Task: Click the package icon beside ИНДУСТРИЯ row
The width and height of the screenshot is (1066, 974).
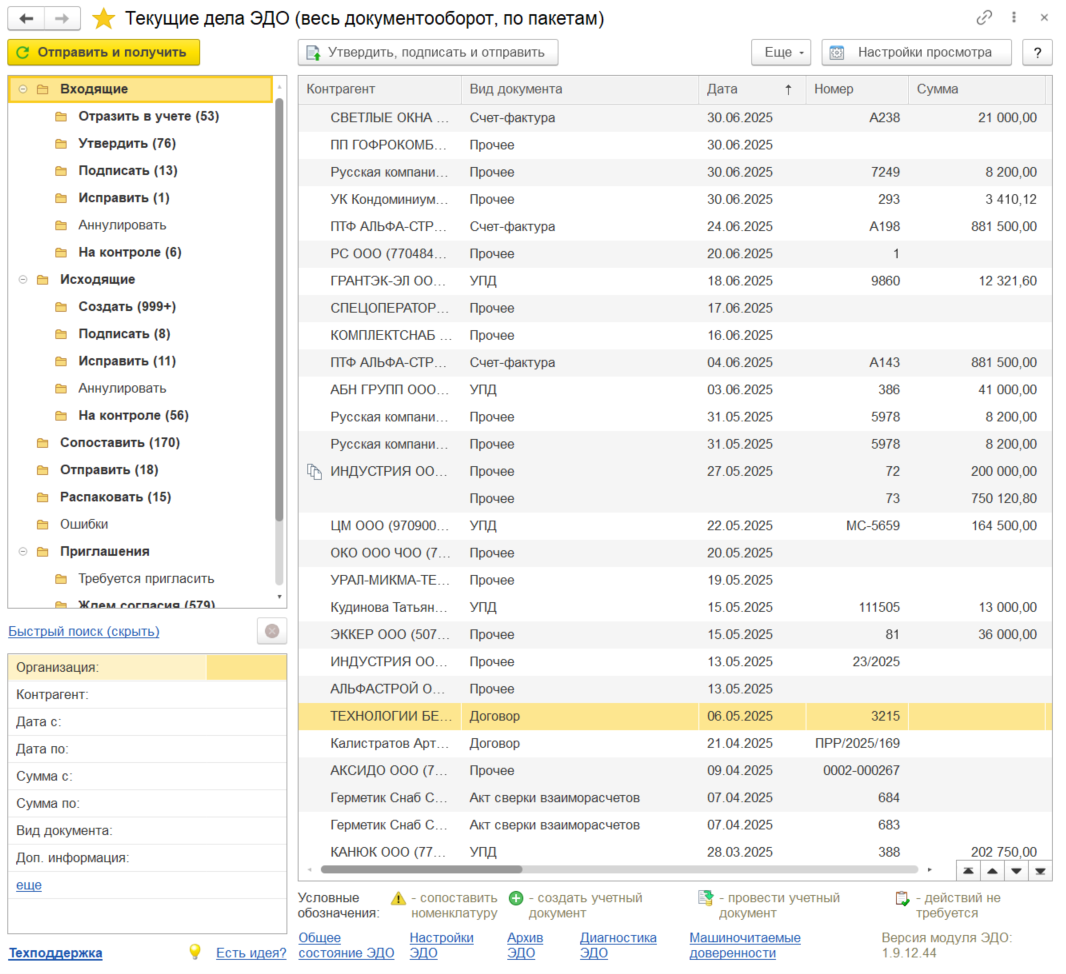Action: [314, 471]
